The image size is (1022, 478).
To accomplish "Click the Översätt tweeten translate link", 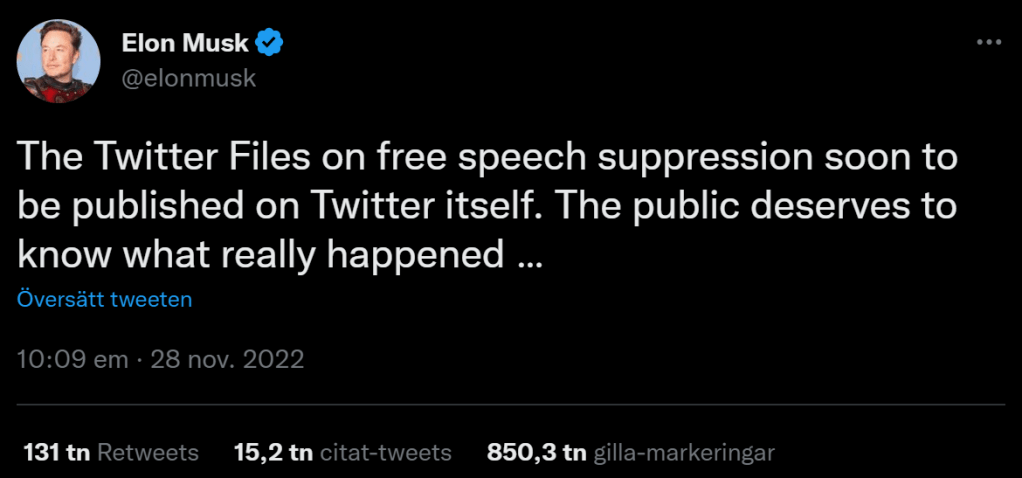I will tap(104, 299).
